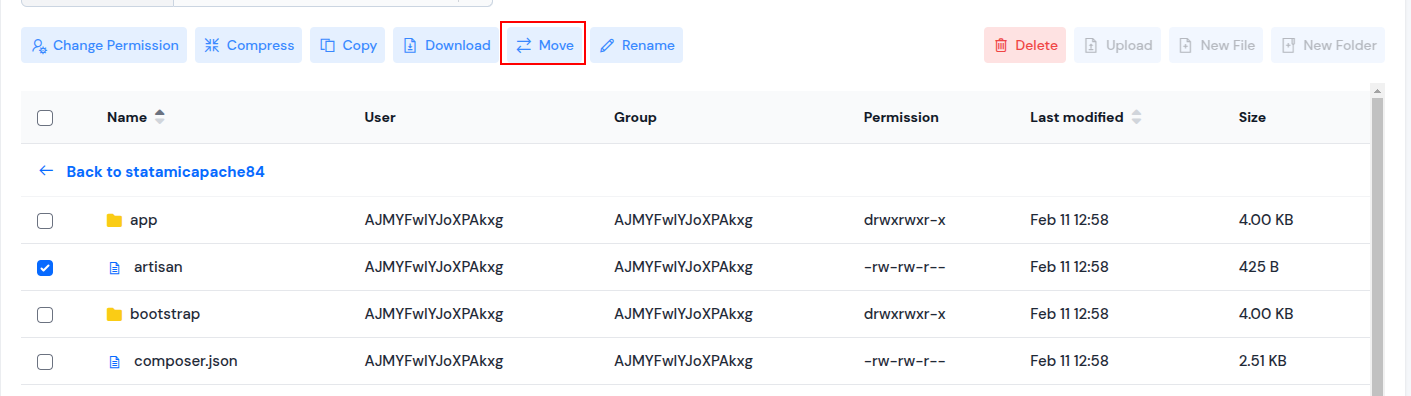The height and width of the screenshot is (396, 1411).
Task: Click the New Folder button
Action: point(1328,45)
